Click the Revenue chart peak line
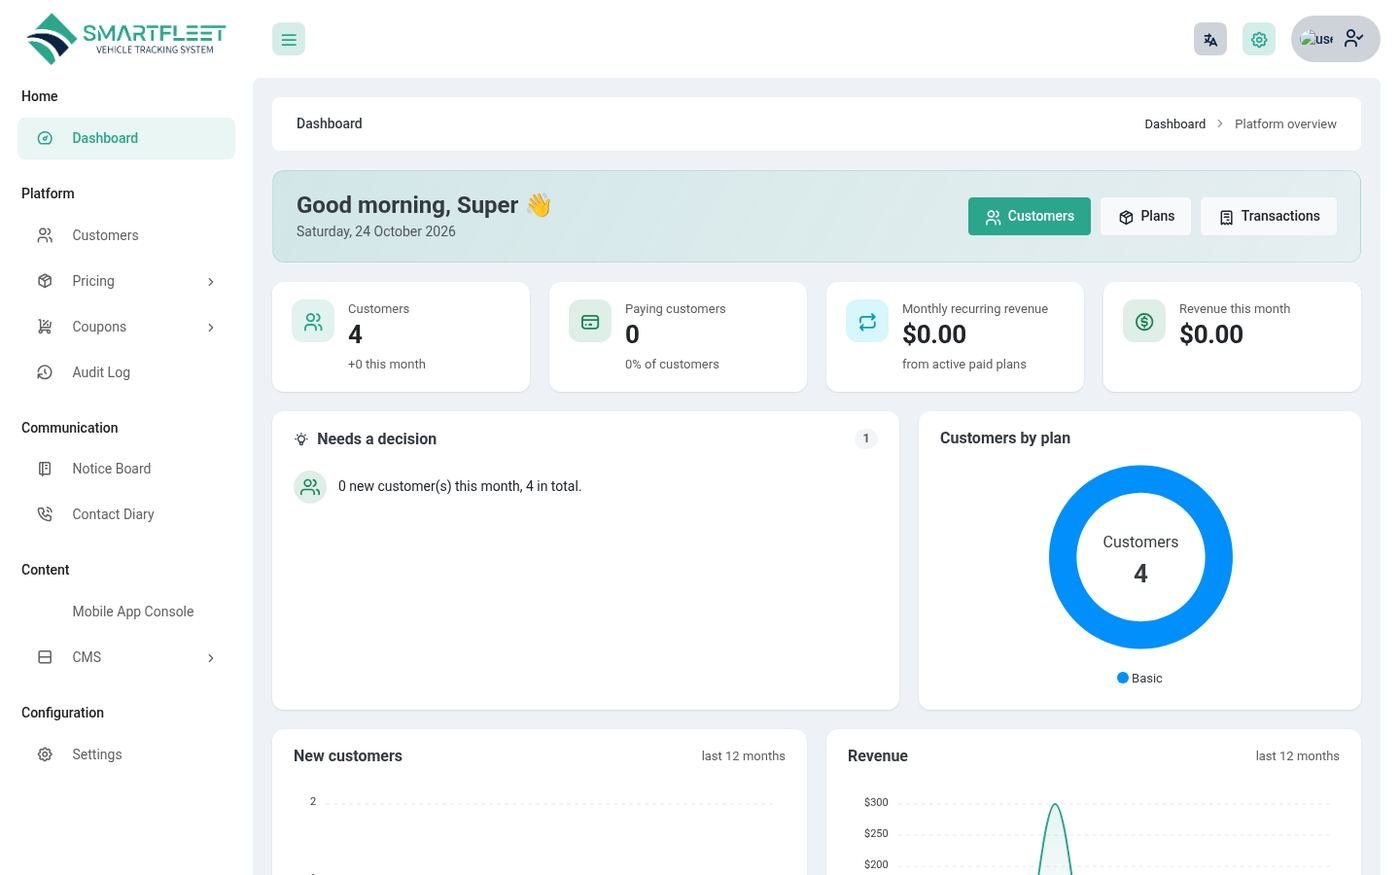The height and width of the screenshot is (875, 1400). point(1055,806)
